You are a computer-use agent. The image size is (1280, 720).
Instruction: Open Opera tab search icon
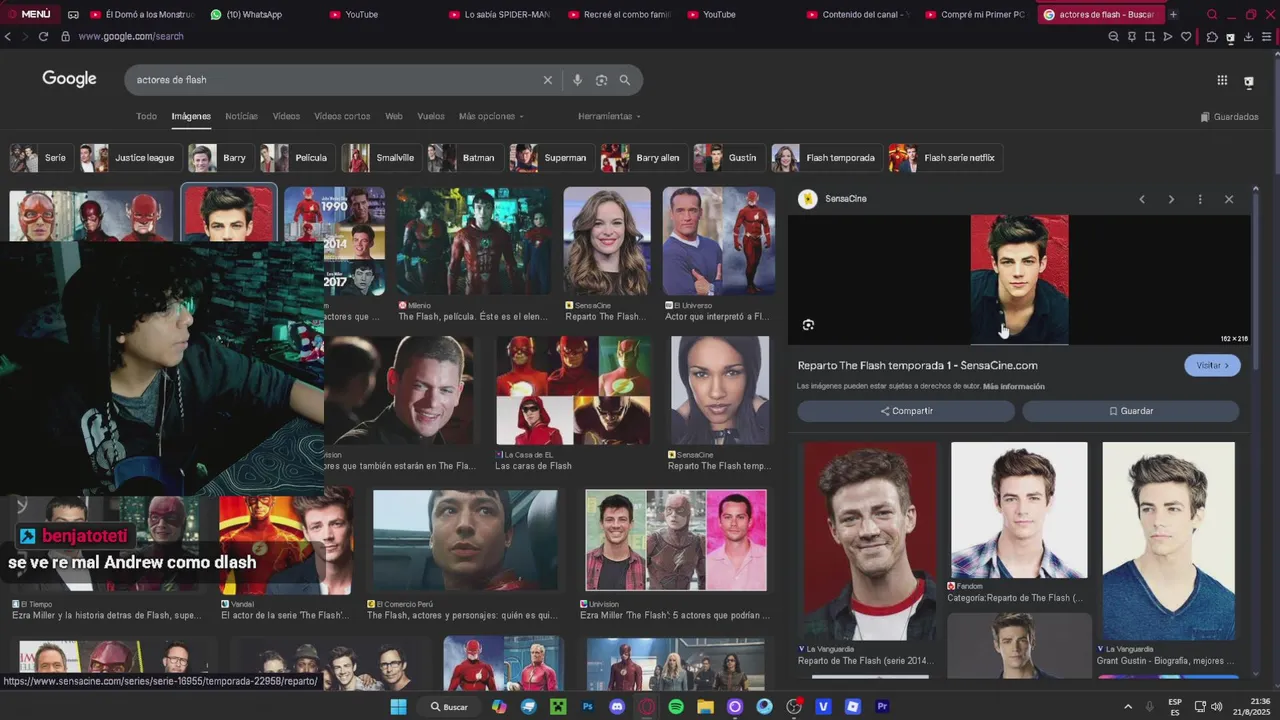click(1212, 14)
